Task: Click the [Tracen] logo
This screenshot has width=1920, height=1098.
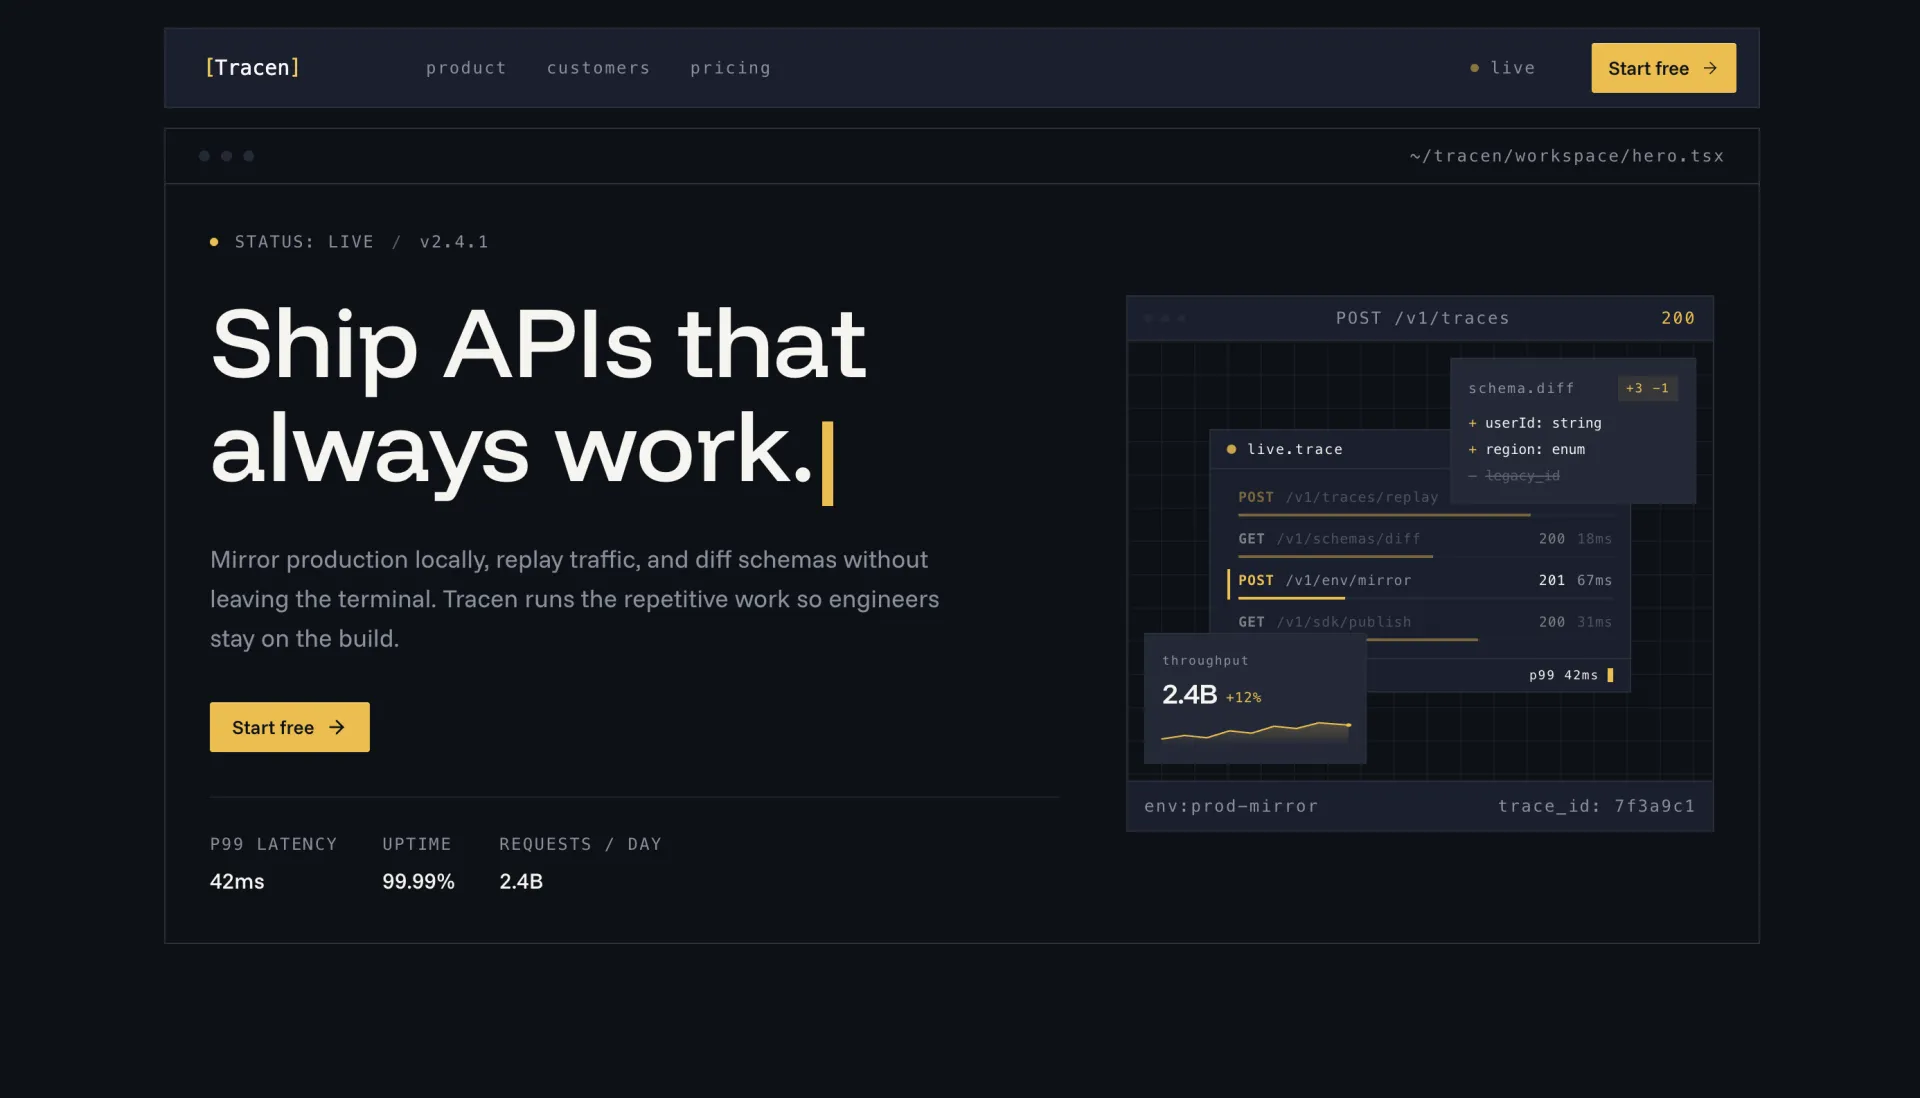Action: (x=252, y=68)
